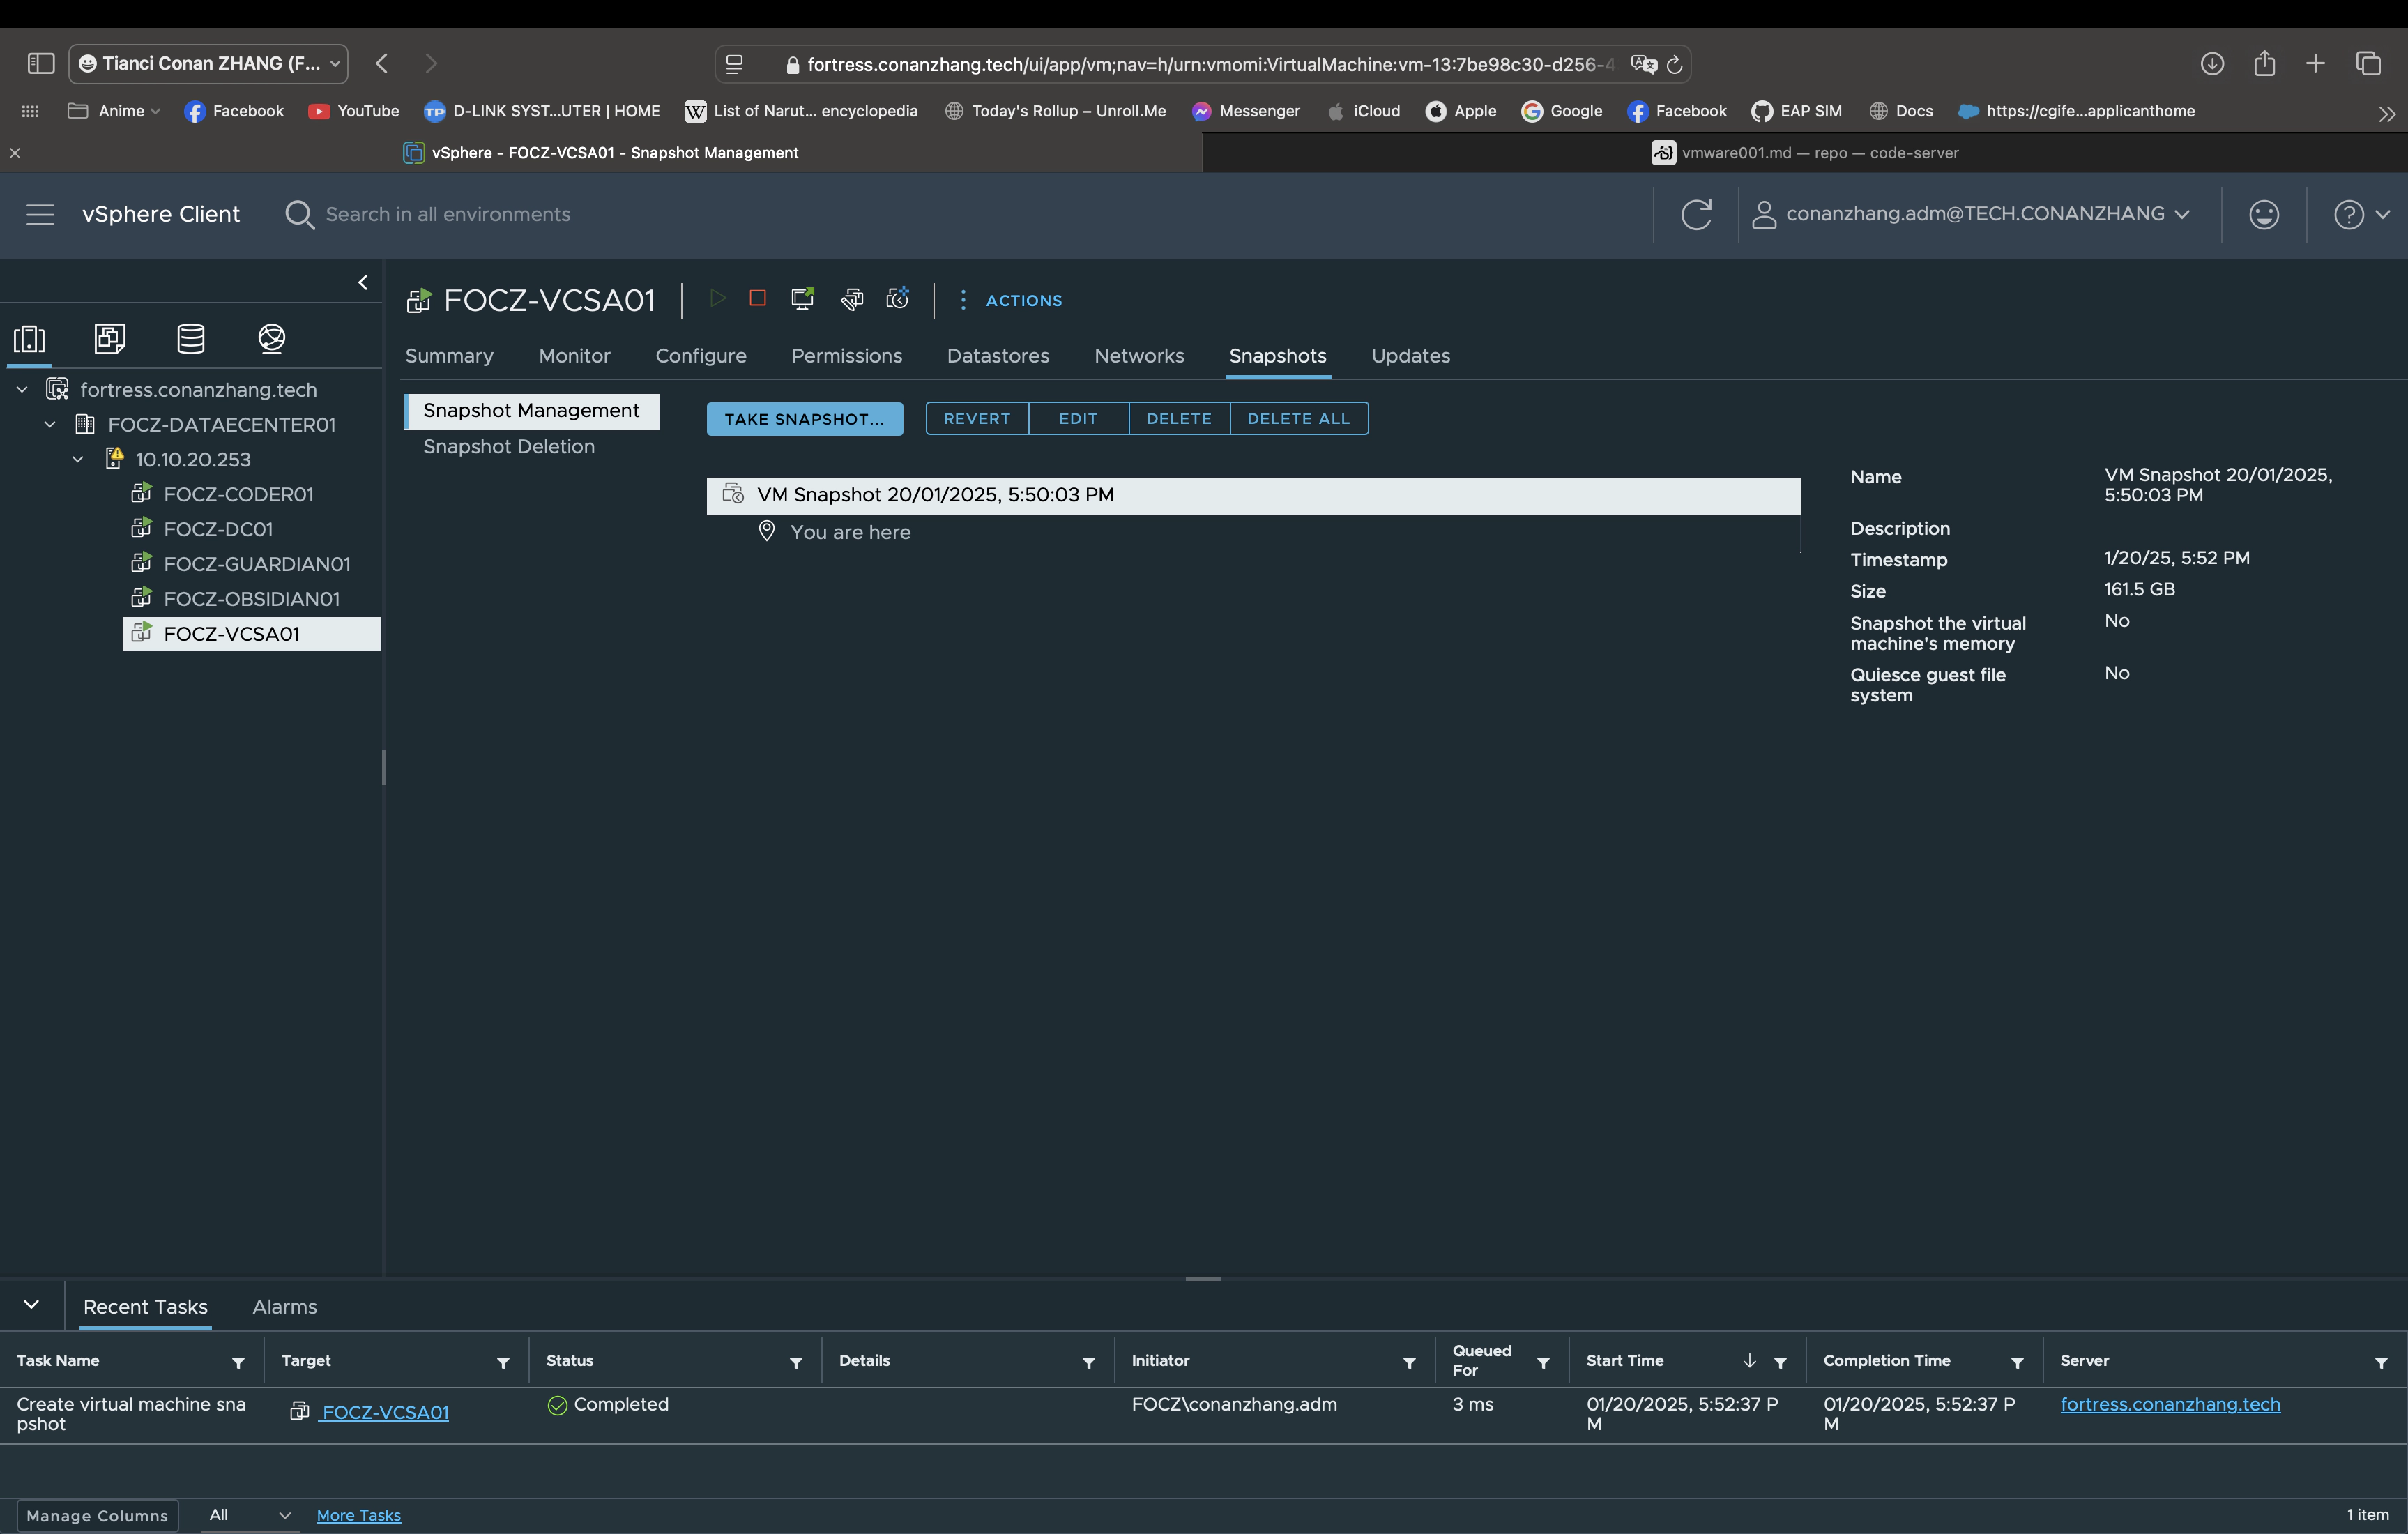This screenshot has width=2408, height=1534.
Task: Click the Search in all environments field
Action: [x=446, y=214]
